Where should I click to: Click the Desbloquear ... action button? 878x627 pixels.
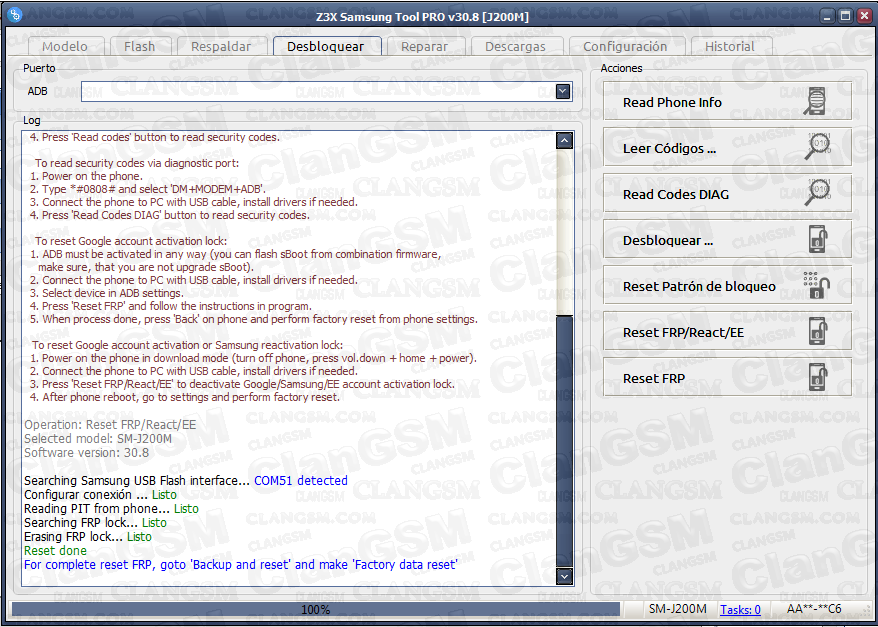727,240
